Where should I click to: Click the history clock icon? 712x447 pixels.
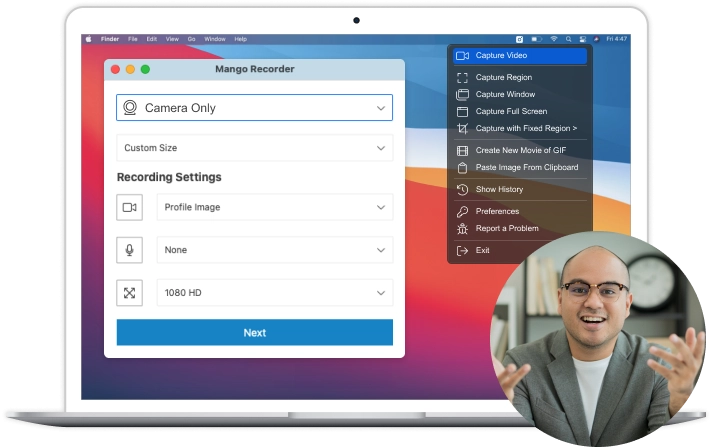click(462, 189)
